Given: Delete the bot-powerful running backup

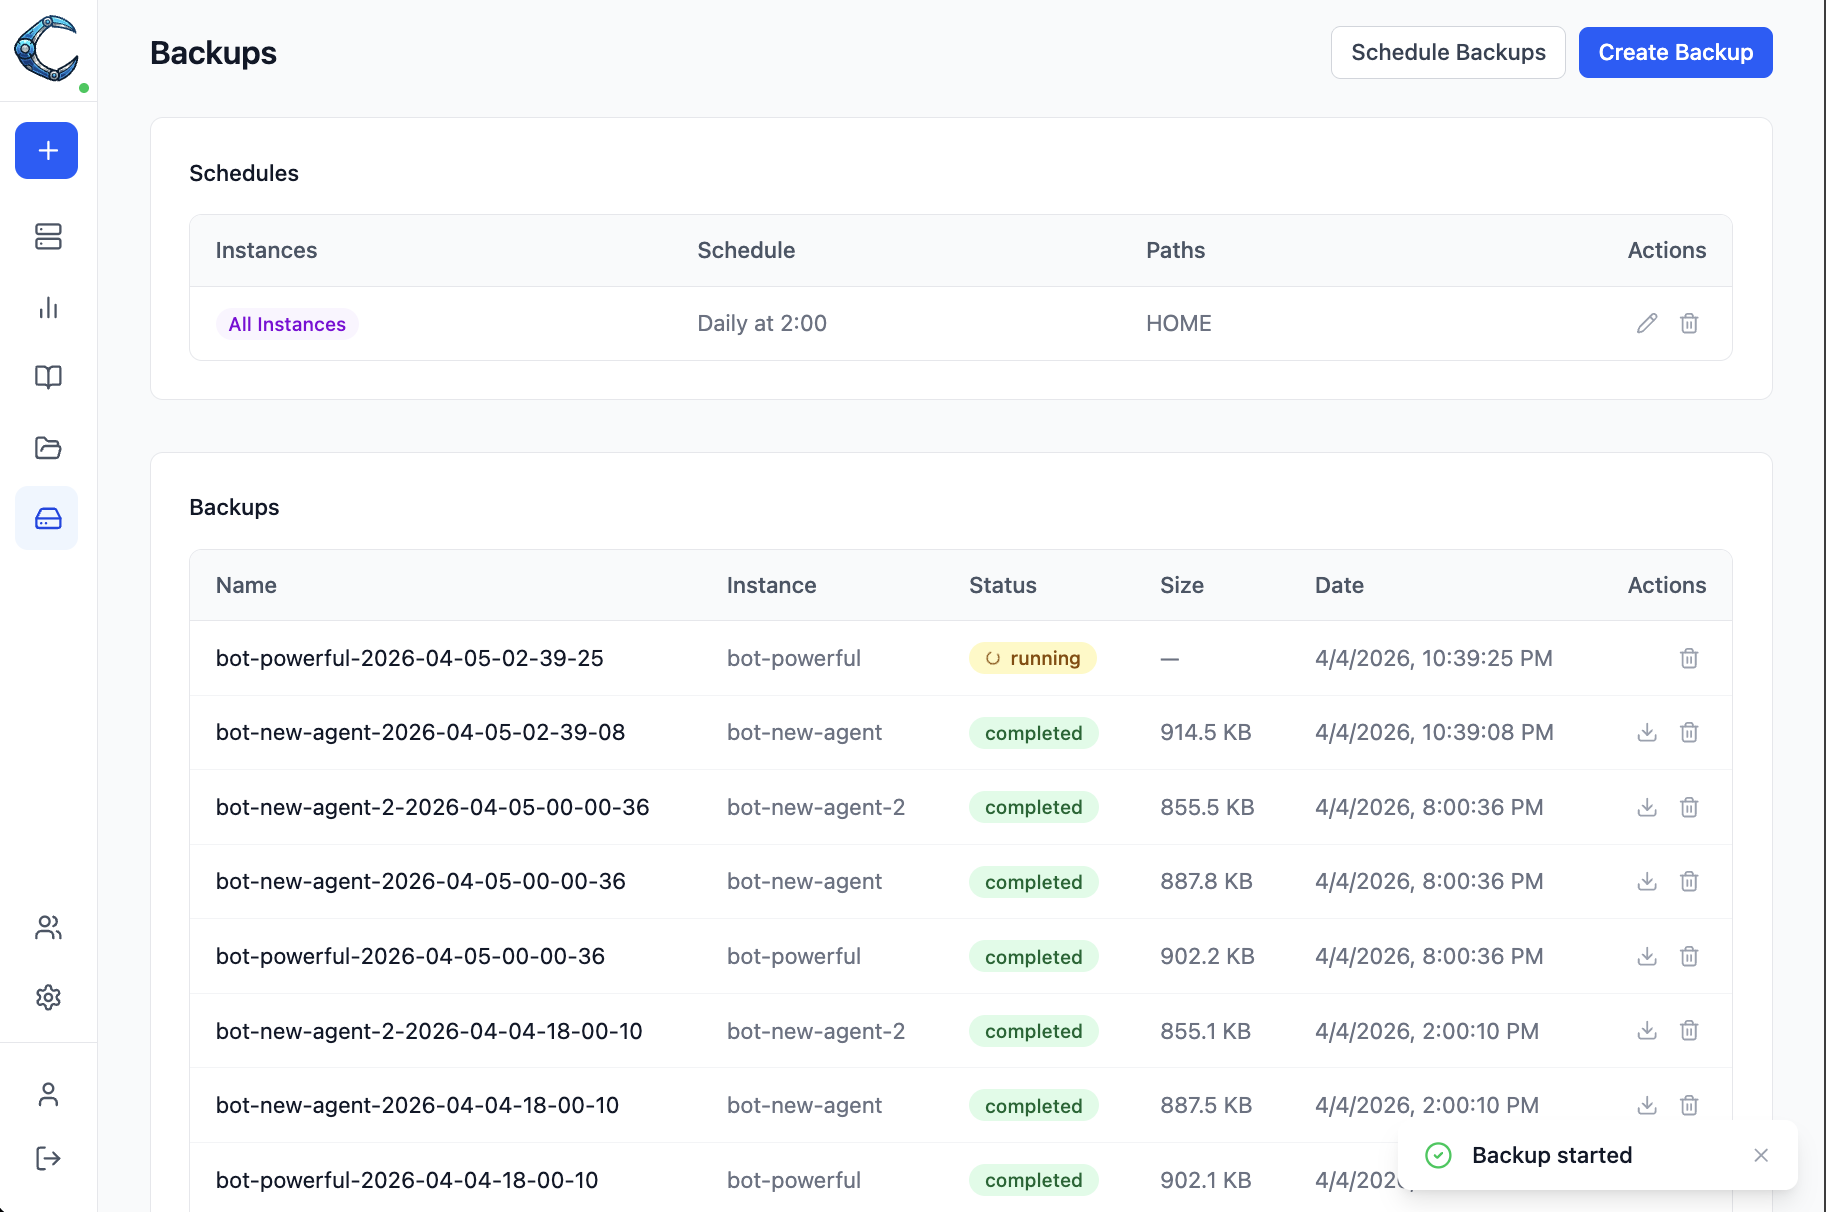Looking at the screenshot, I should 1689,658.
